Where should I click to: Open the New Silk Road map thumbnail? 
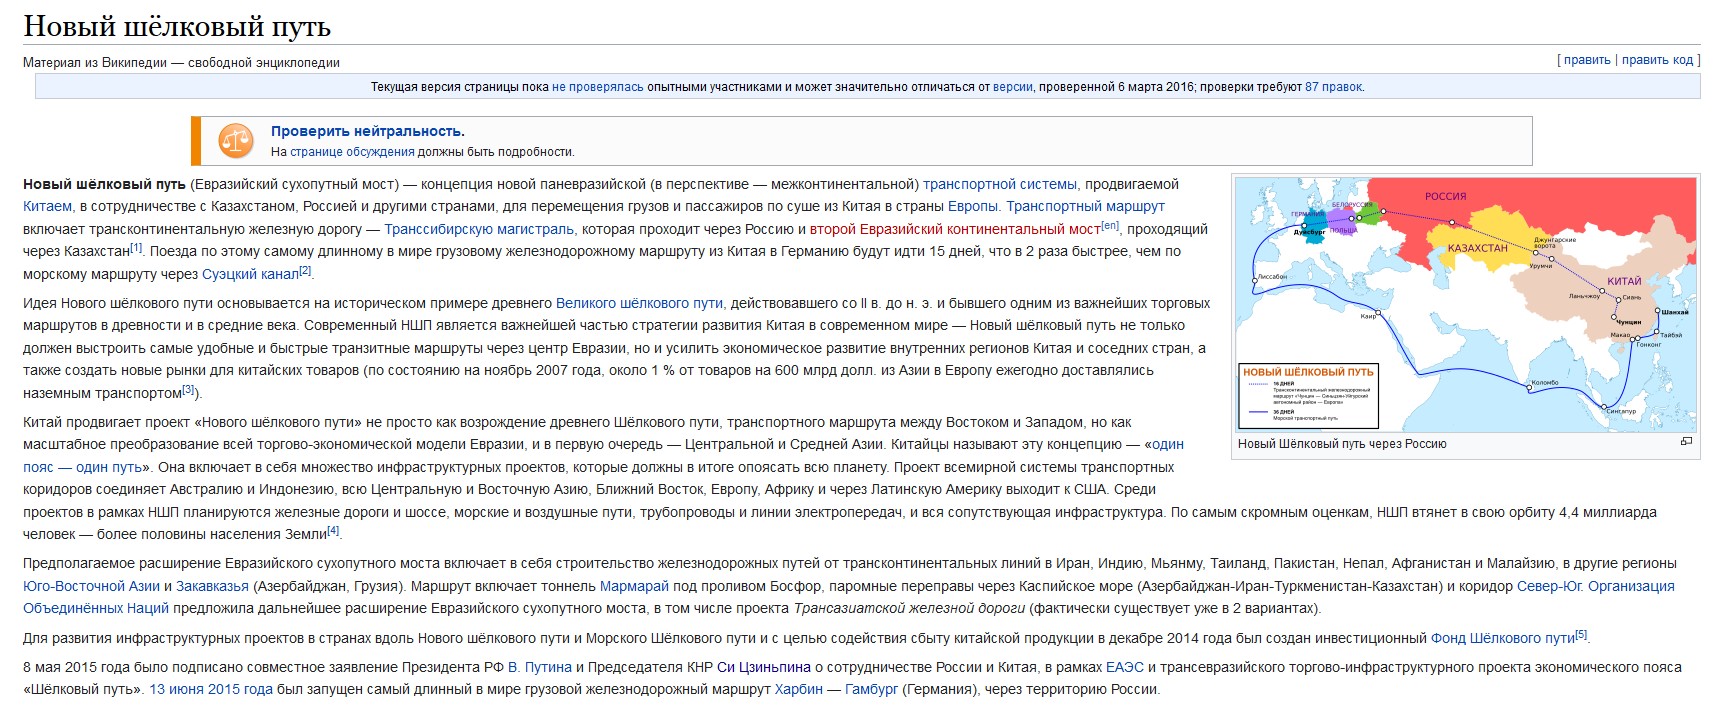pos(1465,304)
